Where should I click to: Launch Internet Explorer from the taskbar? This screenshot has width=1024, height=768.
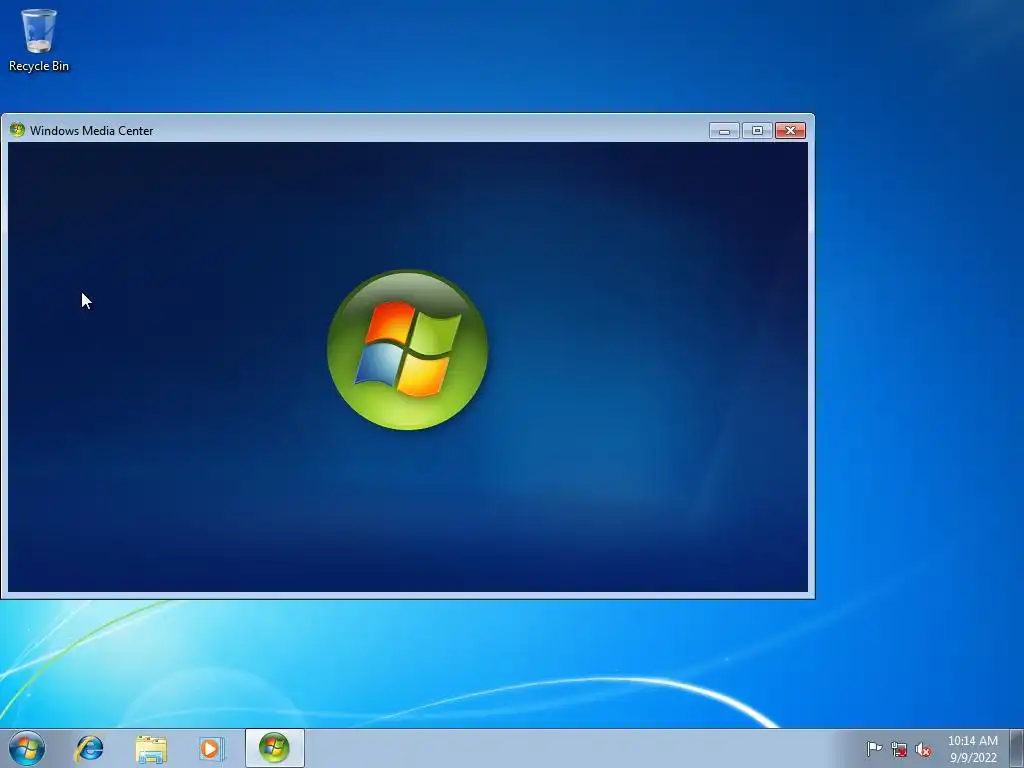point(89,748)
